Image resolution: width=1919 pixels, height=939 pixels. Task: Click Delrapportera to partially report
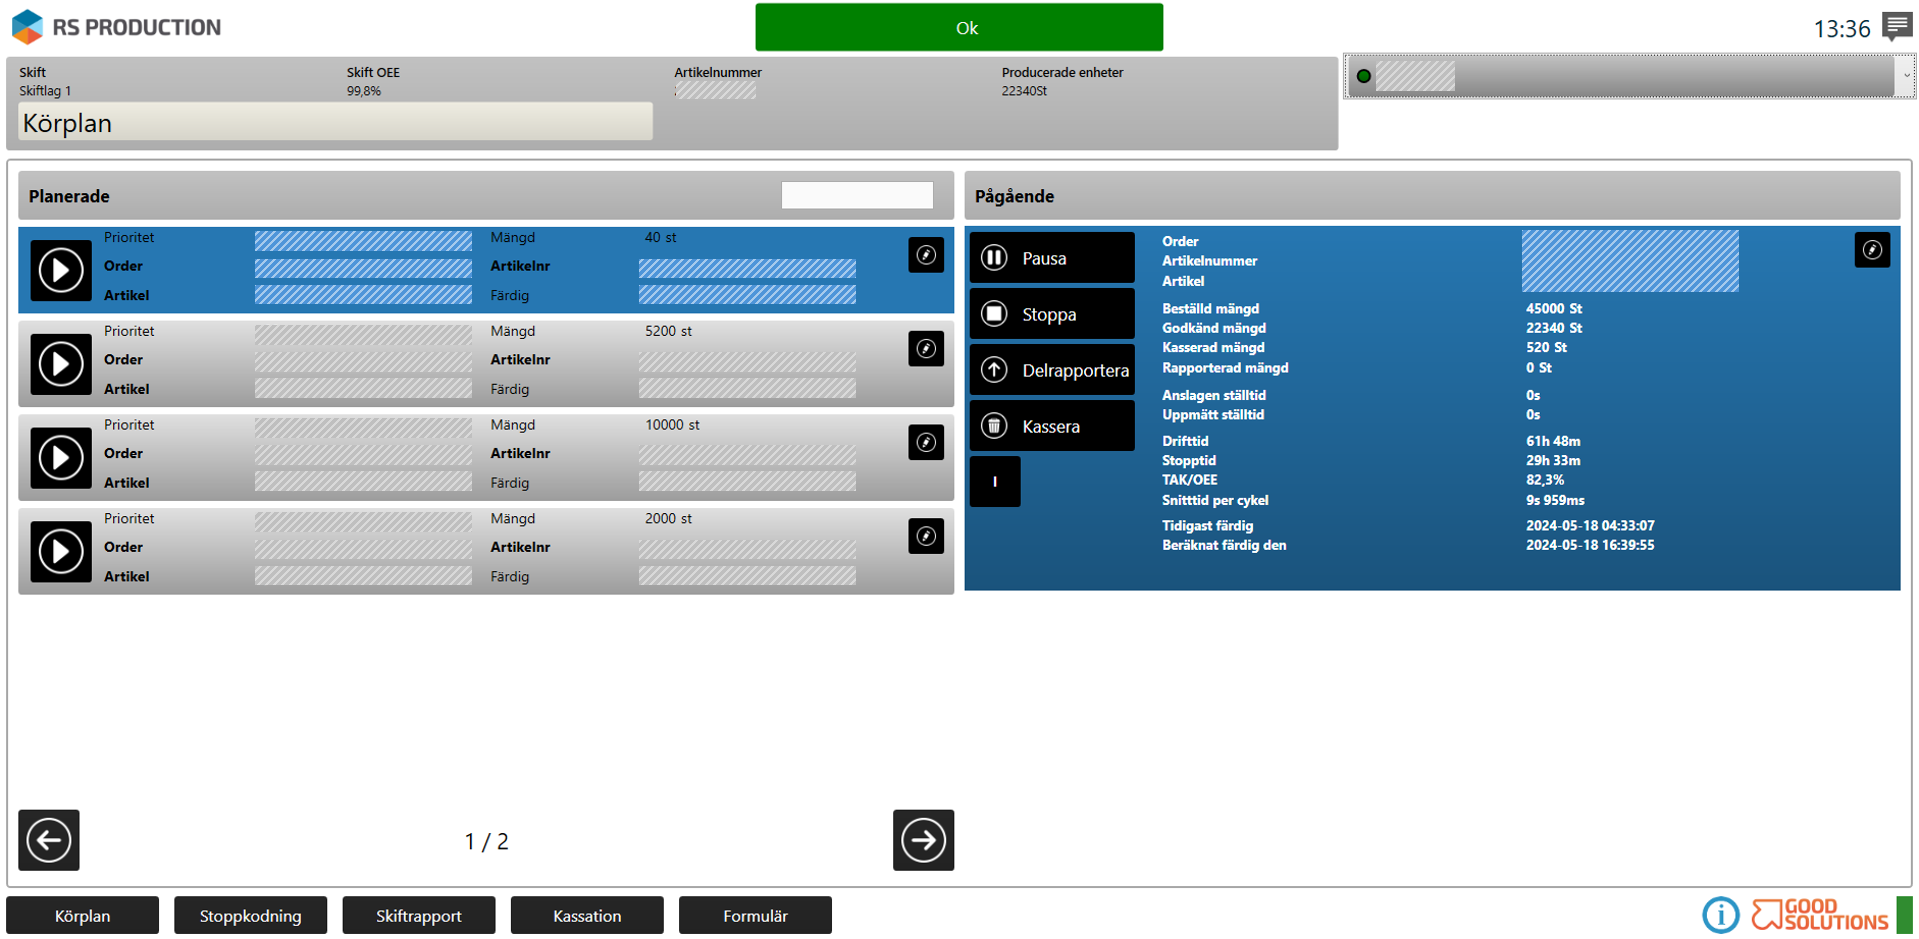1051,370
